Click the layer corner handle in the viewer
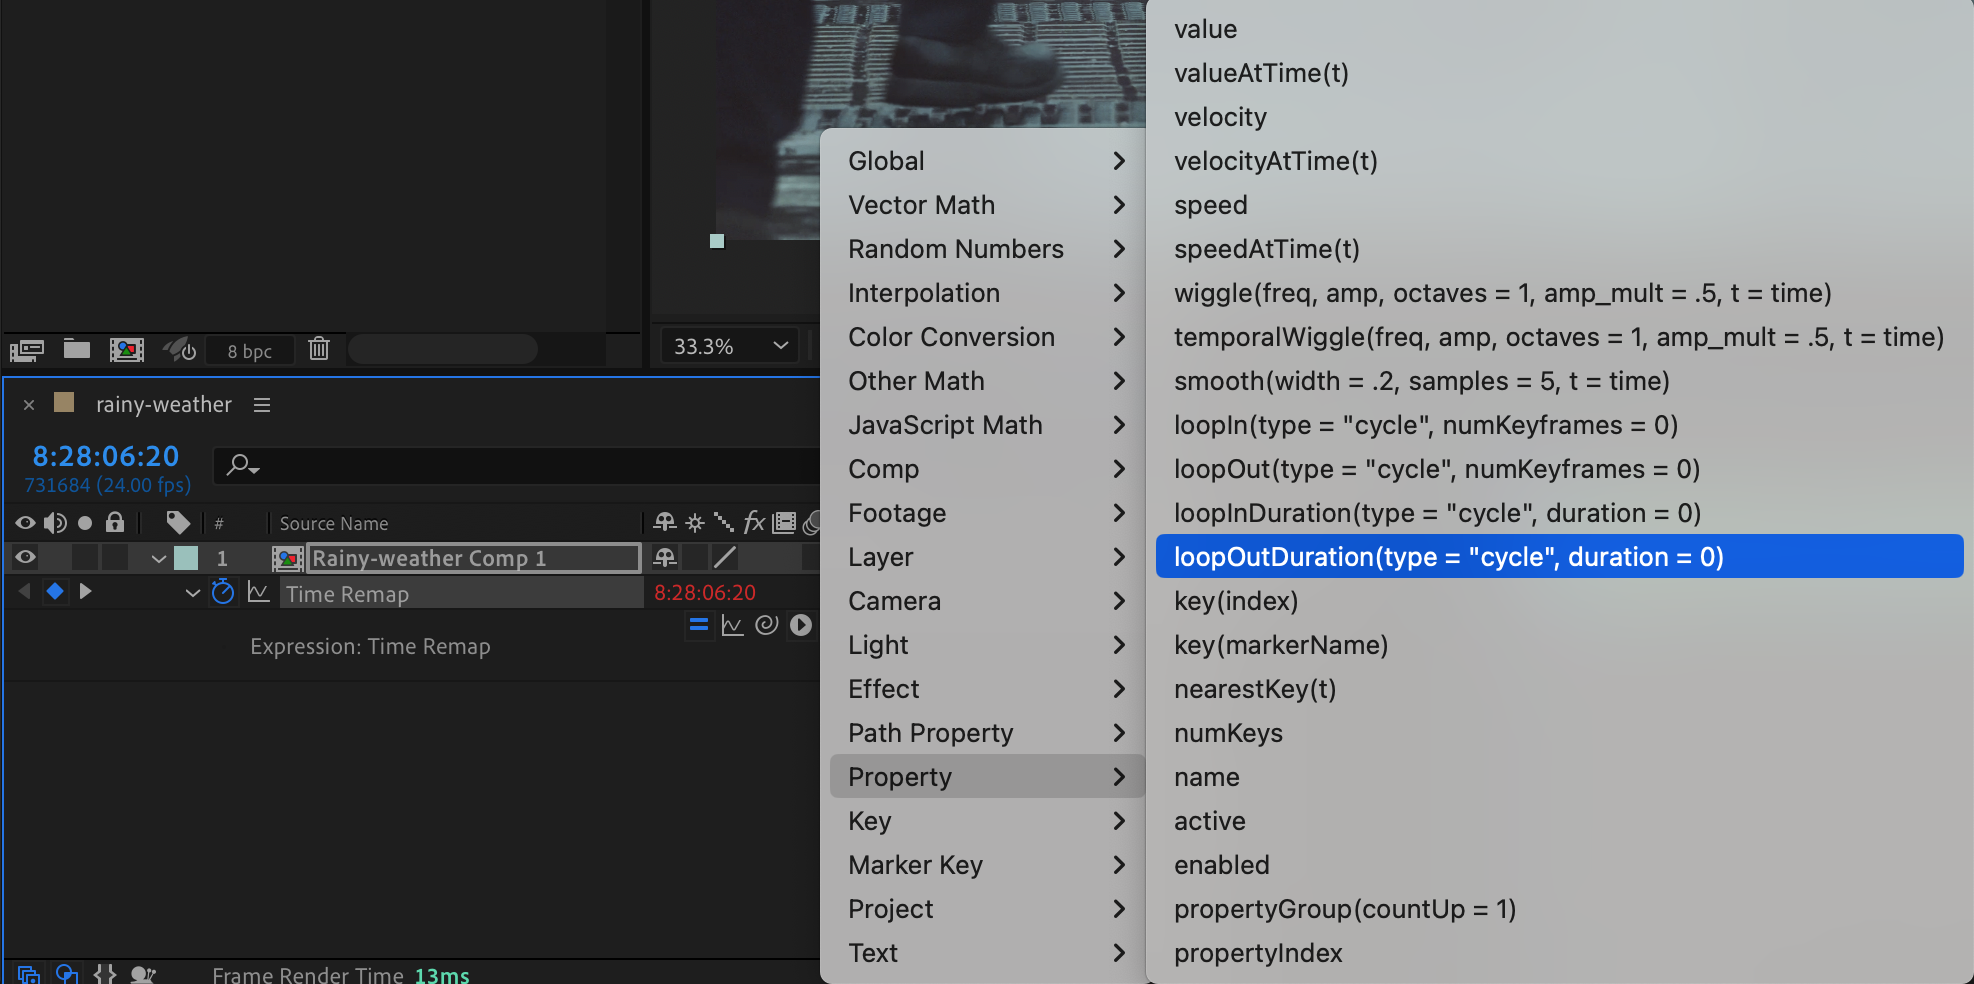The height and width of the screenshot is (984, 1974). [x=717, y=241]
